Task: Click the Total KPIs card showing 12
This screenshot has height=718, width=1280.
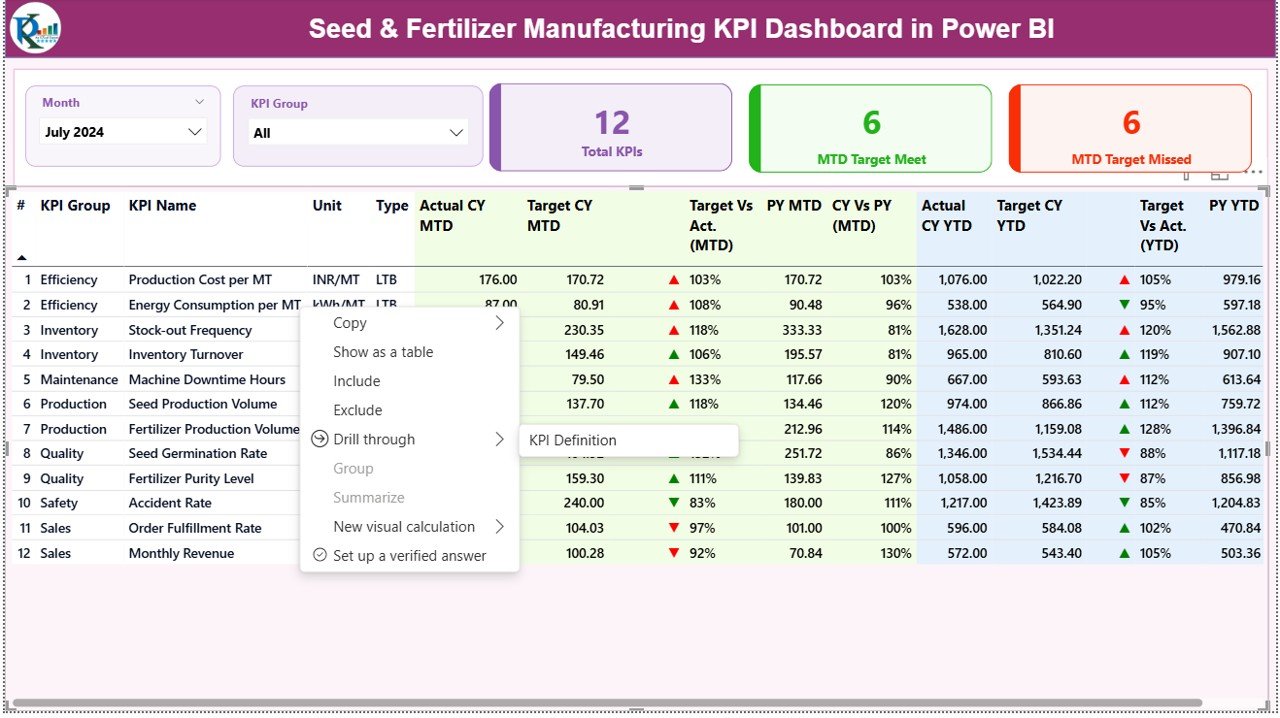Action: coord(610,127)
